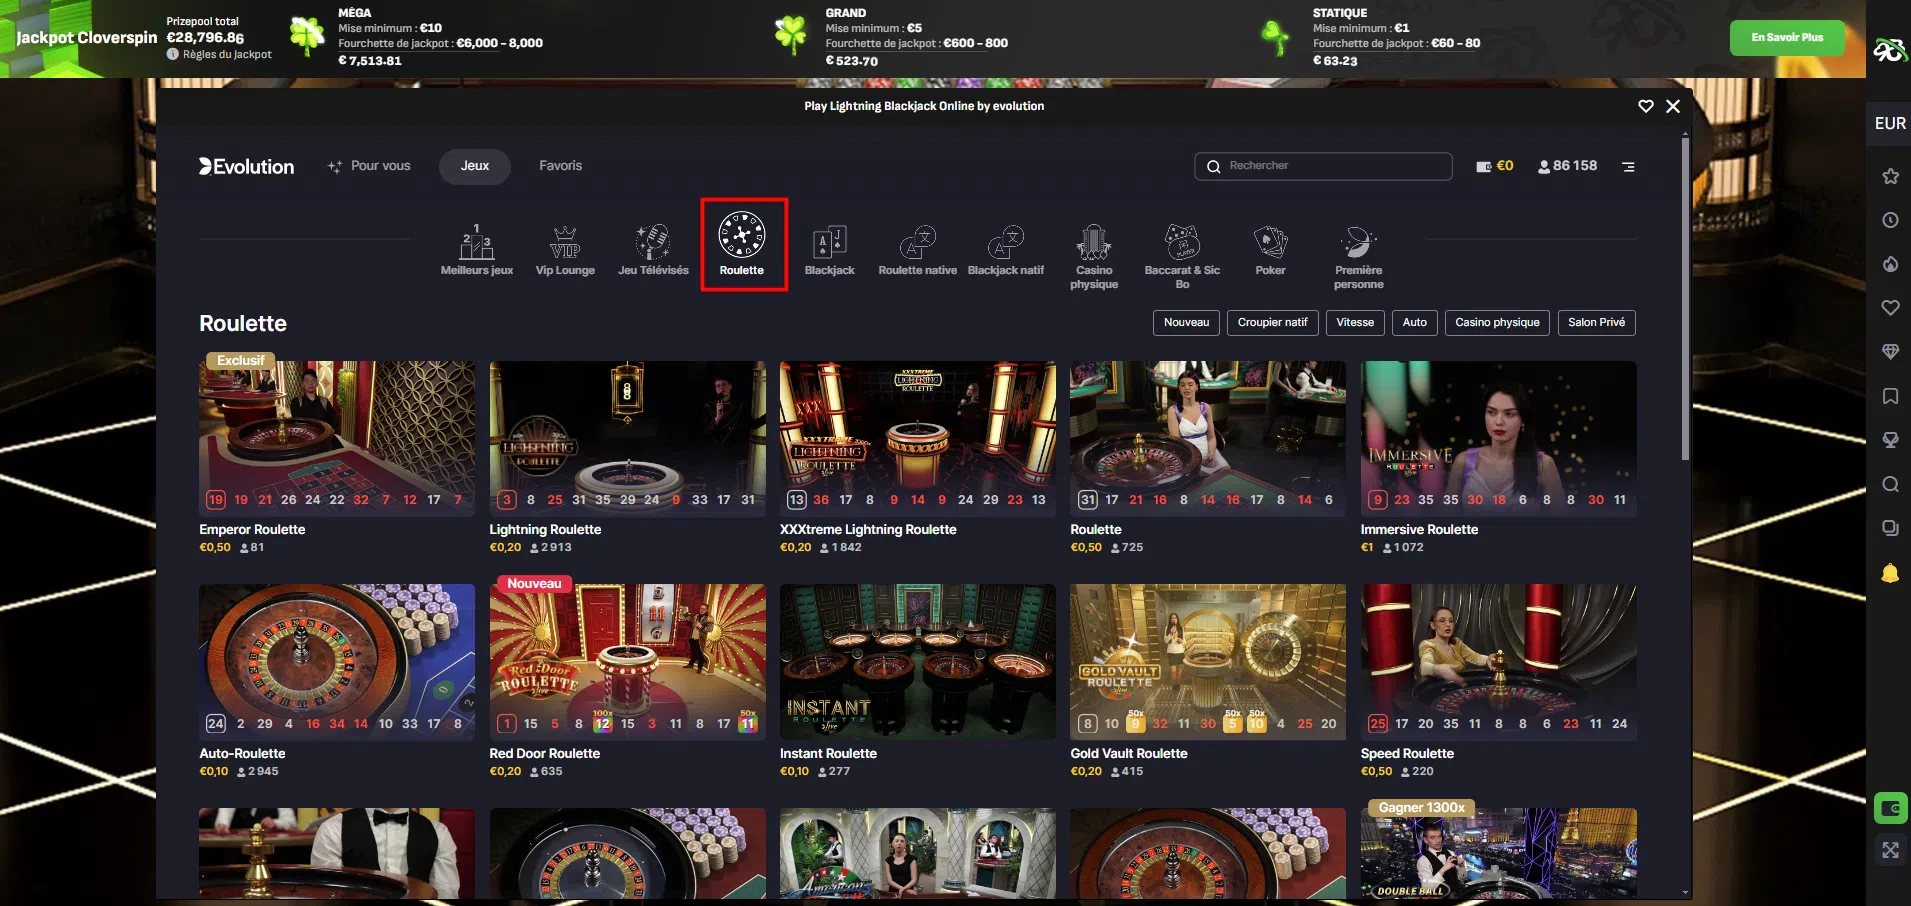The image size is (1911, 906).
Task: Click the Roulette title under the dealer thumbnail
Action: coord(1095,530)
